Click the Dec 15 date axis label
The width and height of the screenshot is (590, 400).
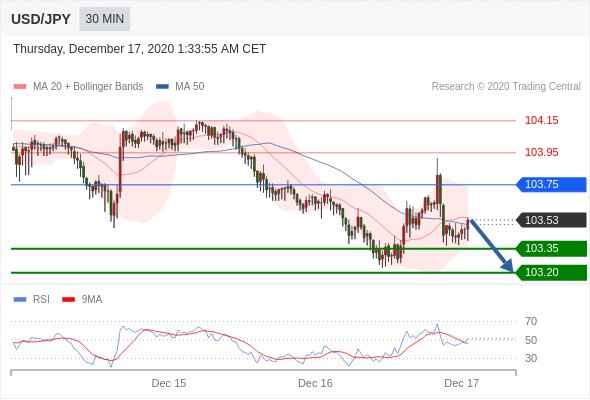[x=169, y=383]
